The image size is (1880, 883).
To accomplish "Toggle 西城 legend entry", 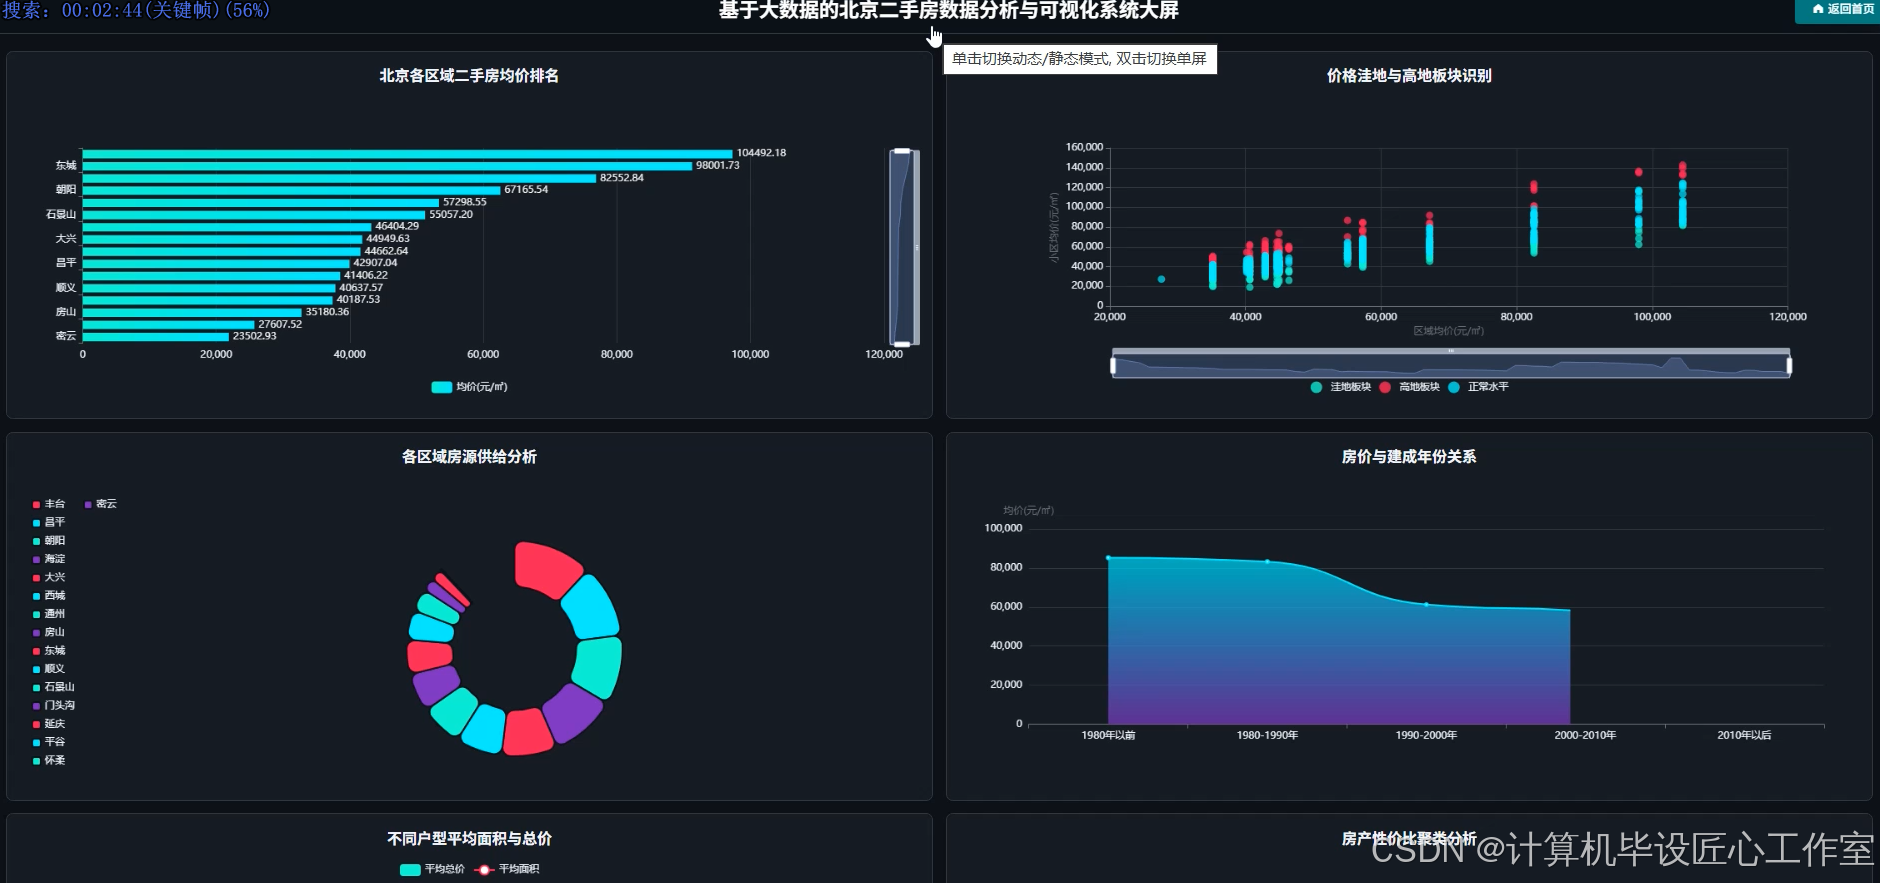I will pyautogui.click(x=49, y=596).
